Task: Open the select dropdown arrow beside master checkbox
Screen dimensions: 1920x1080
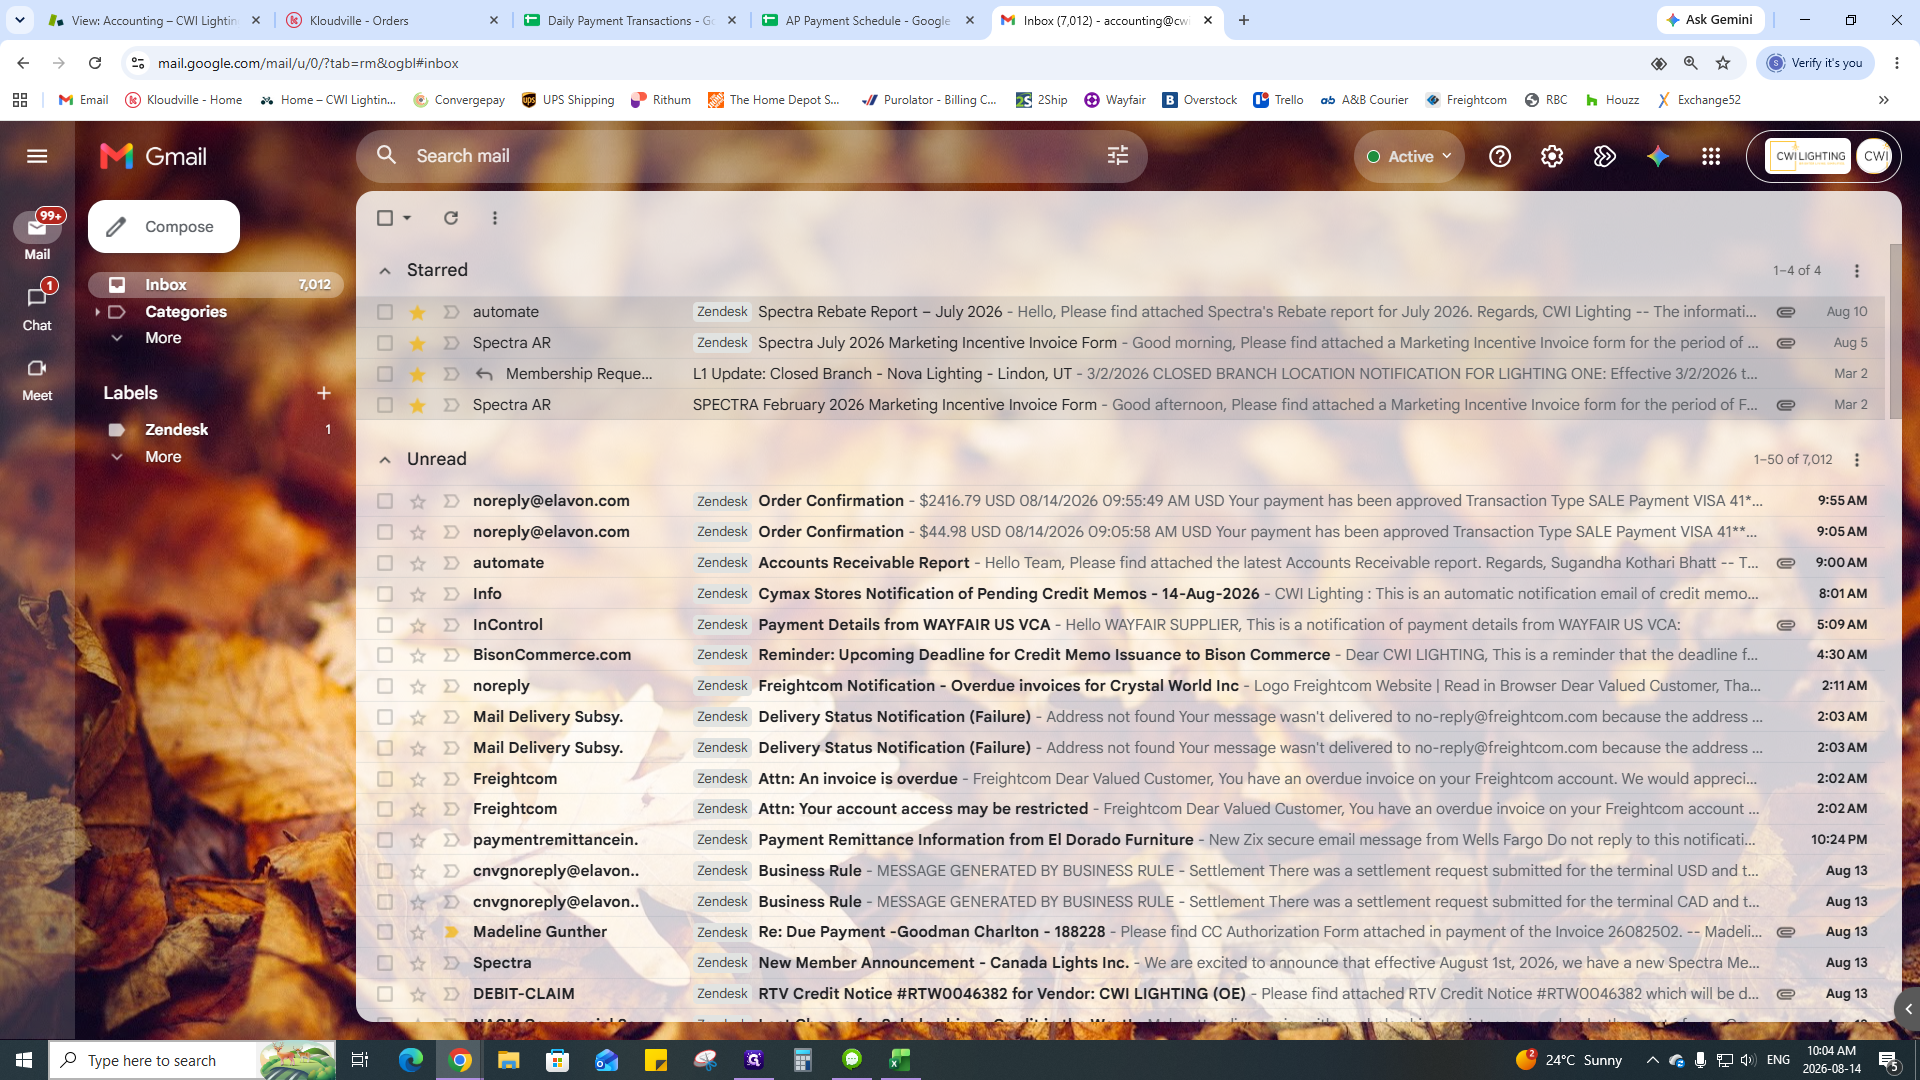Action: point(407,218)
